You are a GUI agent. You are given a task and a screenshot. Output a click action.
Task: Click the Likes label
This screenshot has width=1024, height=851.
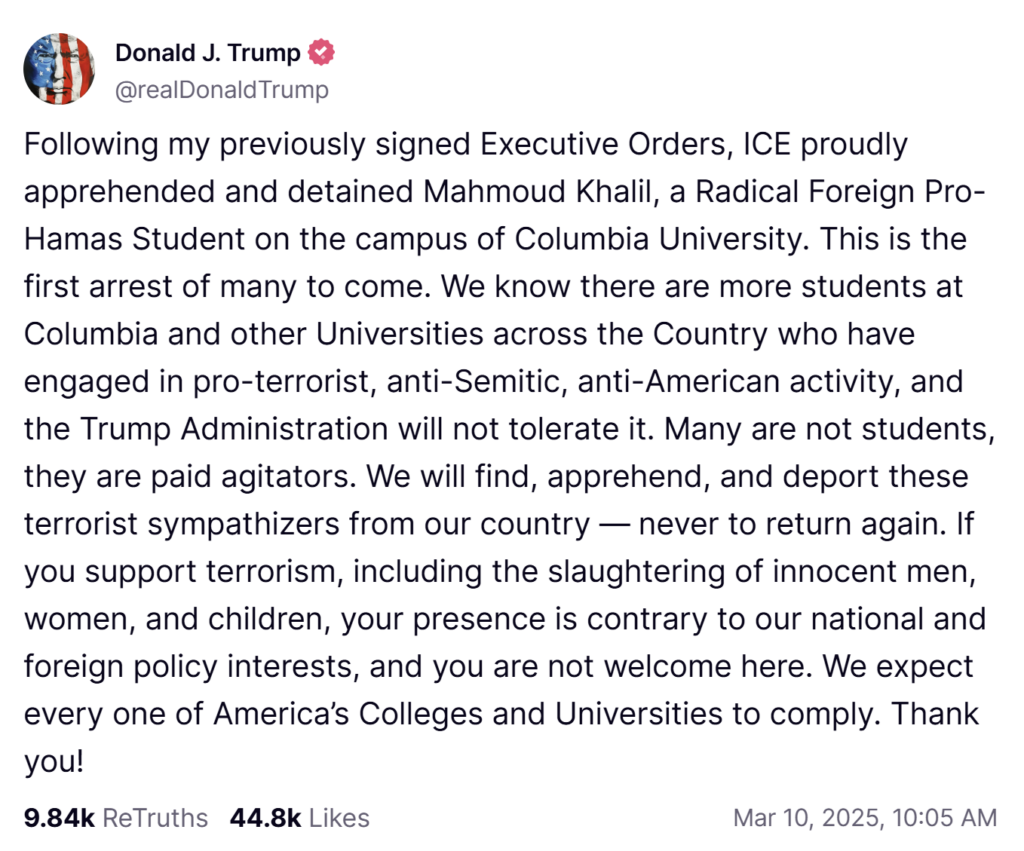pos(339,817)
